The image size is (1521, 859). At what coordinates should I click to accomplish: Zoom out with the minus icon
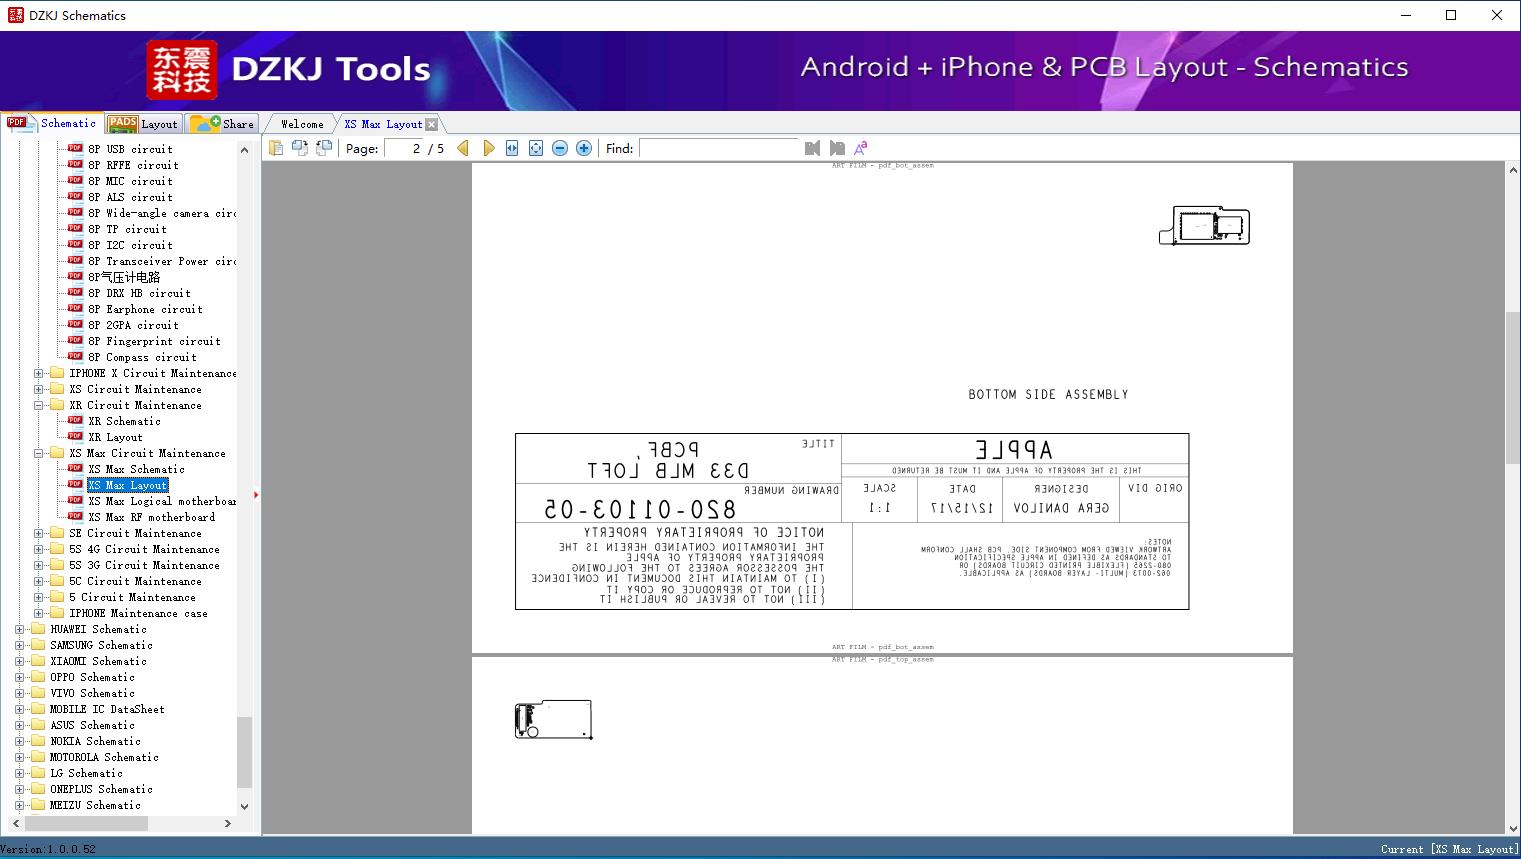point(560,148)
